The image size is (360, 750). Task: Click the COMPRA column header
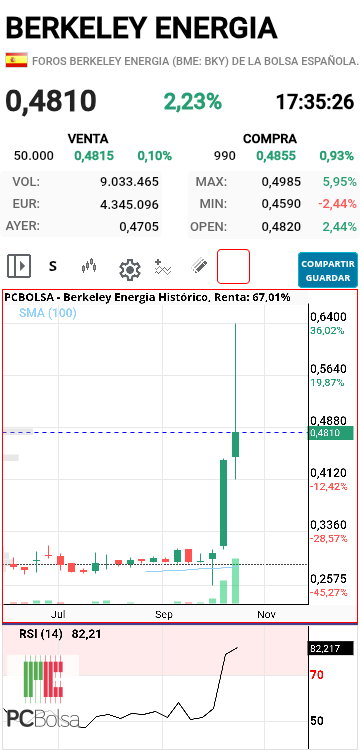click(x=270, y=139)
